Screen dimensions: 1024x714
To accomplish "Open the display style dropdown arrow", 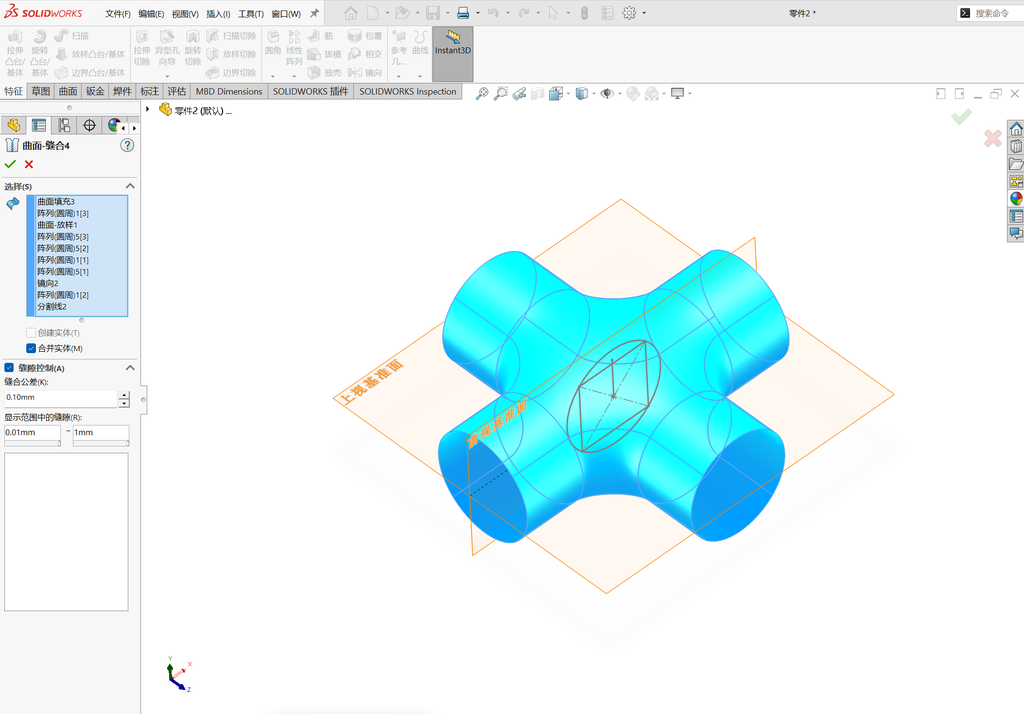I will pyautogui.click(x=594, y=93).
